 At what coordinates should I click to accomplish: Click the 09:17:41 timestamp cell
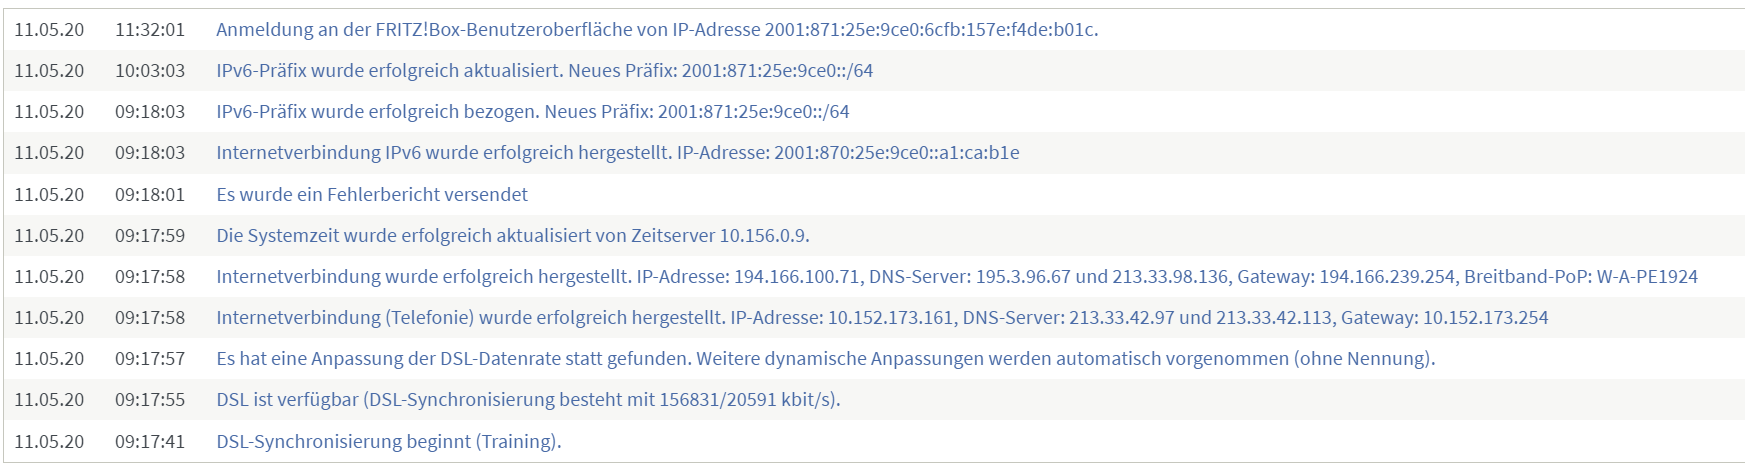(x=150, y=441)
